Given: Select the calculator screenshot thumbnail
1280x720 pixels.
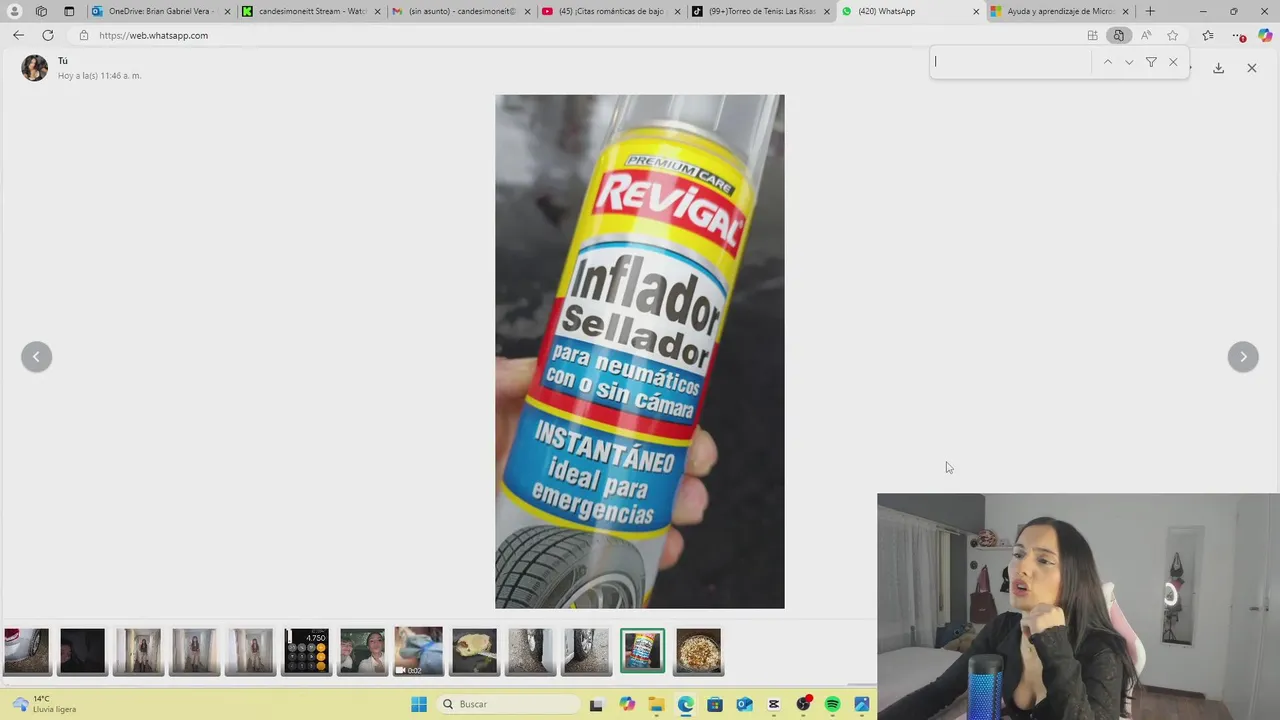Looking at the screenshot, I should 306,651.
